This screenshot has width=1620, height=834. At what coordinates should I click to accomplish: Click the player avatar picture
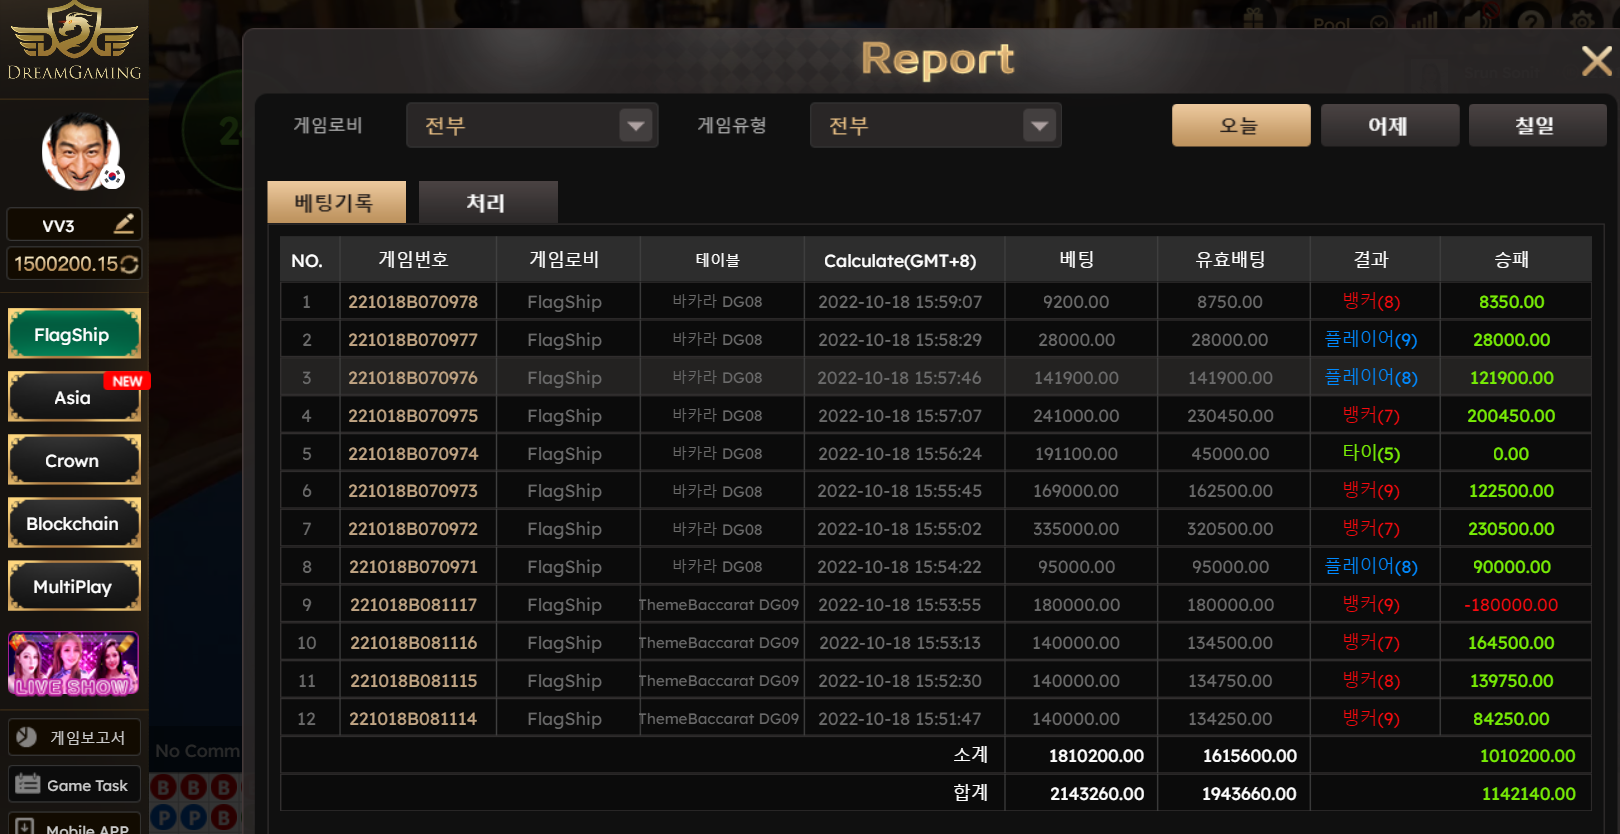click(80, 152)
